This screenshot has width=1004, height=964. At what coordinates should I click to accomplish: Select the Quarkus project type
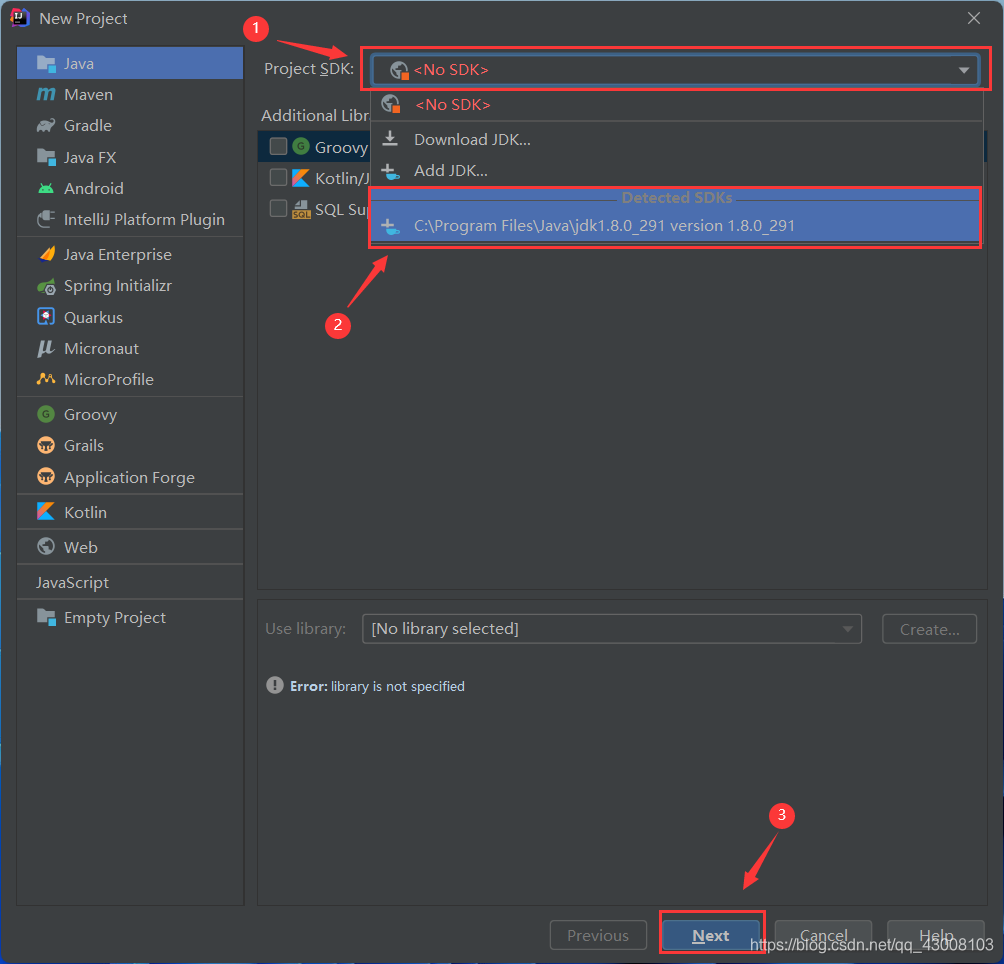130,317
